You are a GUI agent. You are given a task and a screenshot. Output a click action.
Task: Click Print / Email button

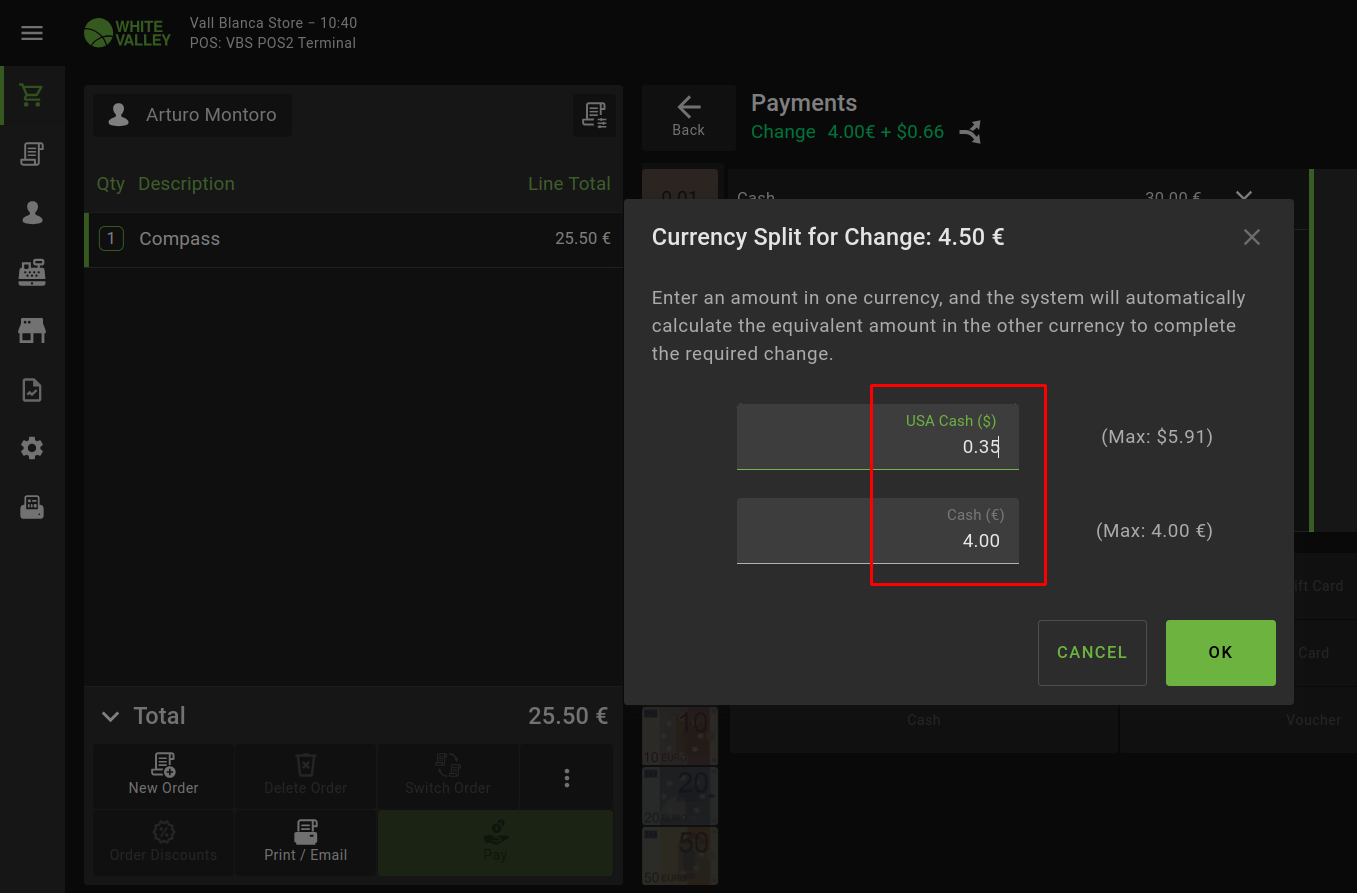(x=306, y=843)
